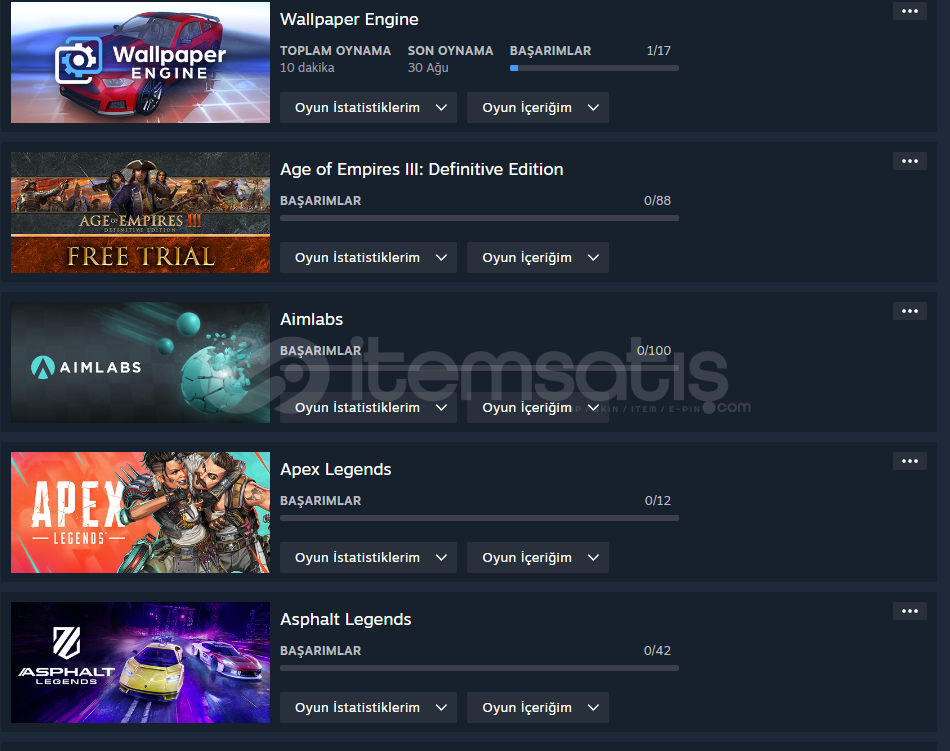Viewport: 950px width, 751px height.
Task: Open Oyun İçeriğim dropdown for Asphalt Legends
Action: [x=537, y=707]
